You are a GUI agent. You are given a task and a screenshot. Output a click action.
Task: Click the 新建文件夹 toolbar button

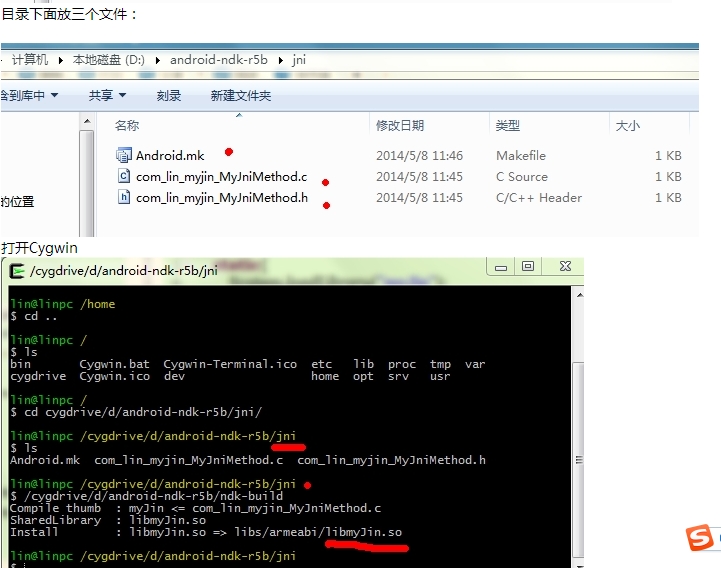coord(240,96)
